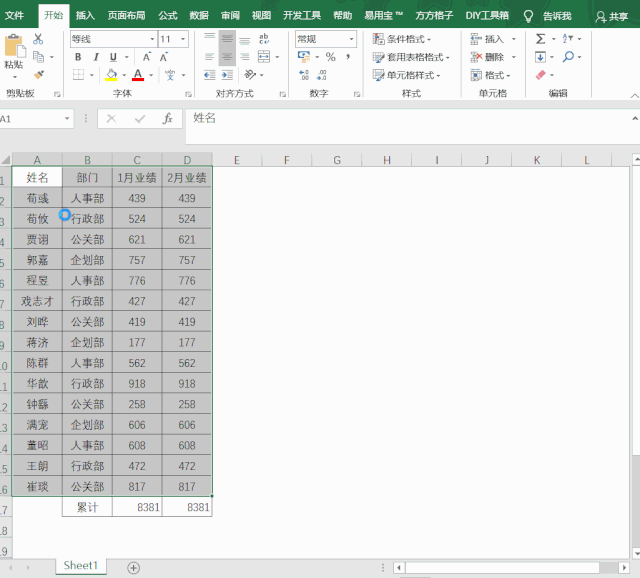
Task: Open the 插入 cells dropdown arrow
Action: [514, 39]
